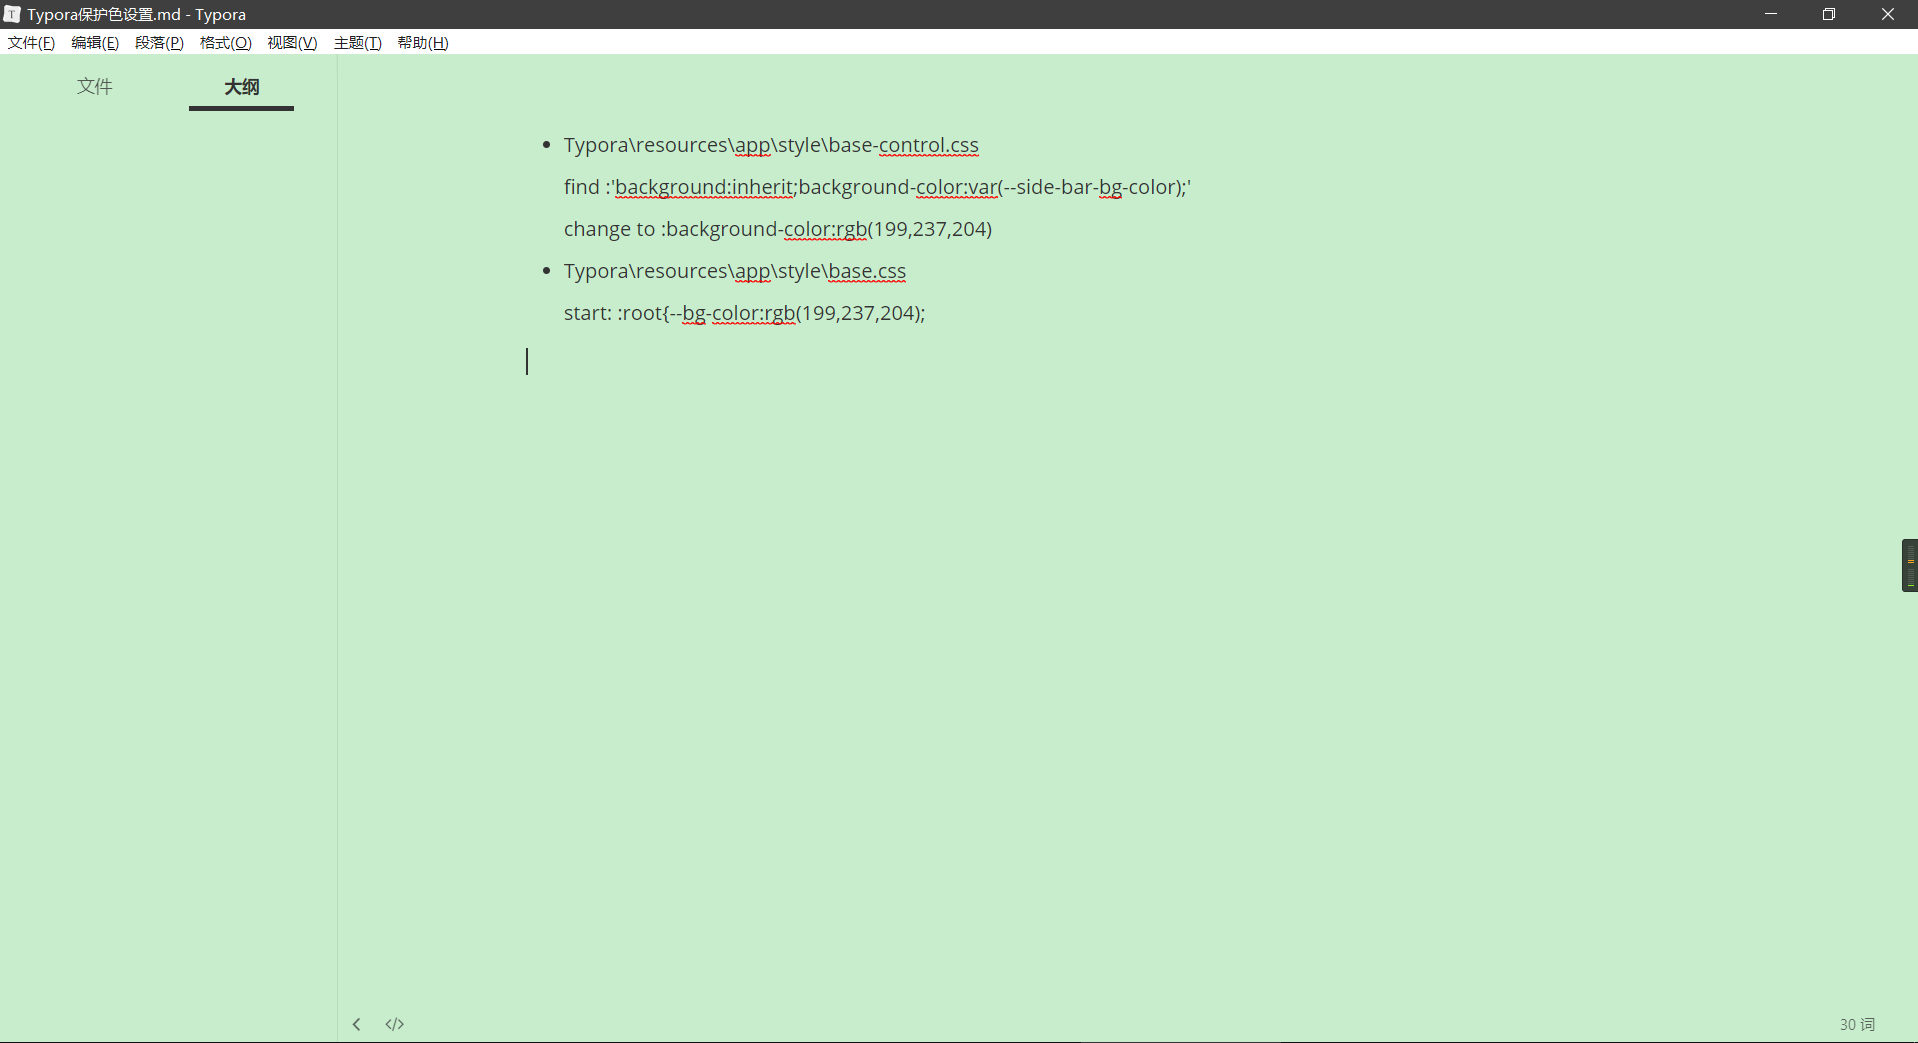Switch to the 文件 sidebar tab
The image size is (1918, 1043).
pos(95,87)
